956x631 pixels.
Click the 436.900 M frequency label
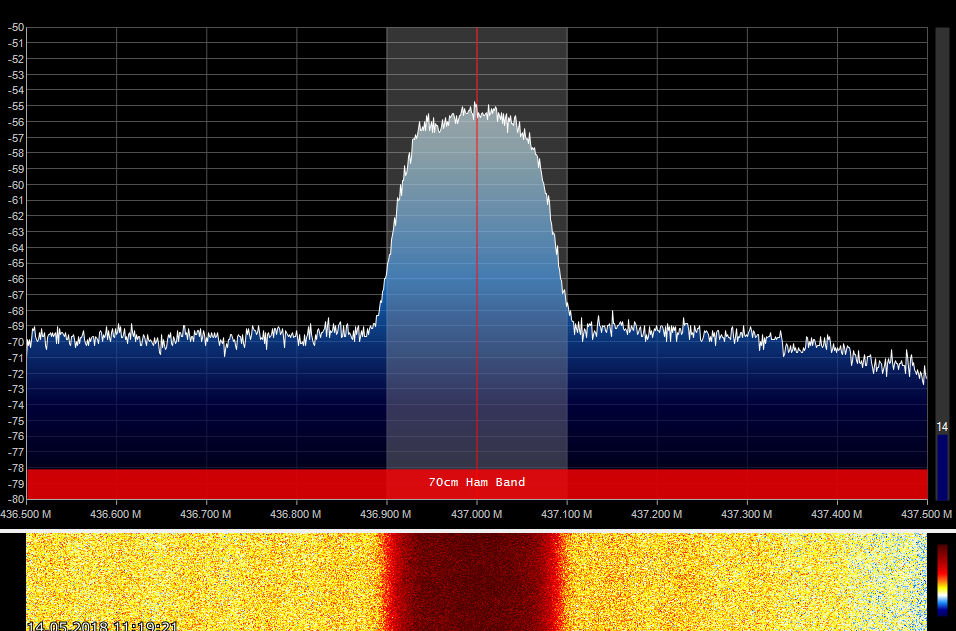(x=387, y=513)
